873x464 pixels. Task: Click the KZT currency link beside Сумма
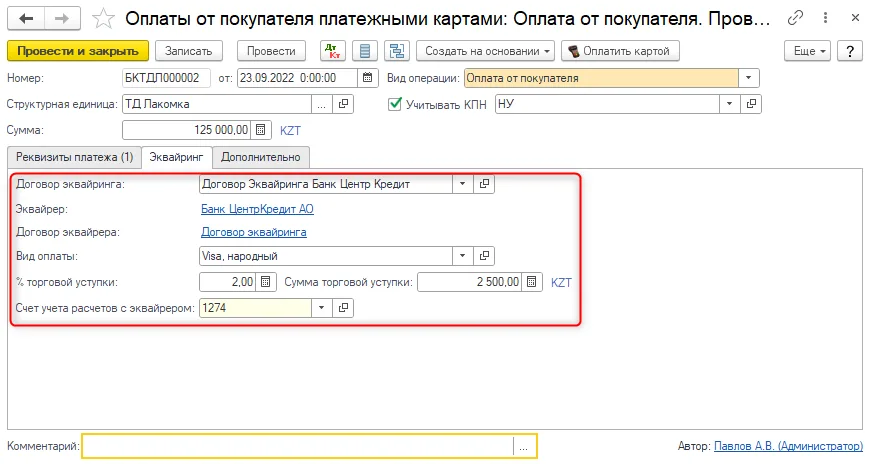point(290,130)
